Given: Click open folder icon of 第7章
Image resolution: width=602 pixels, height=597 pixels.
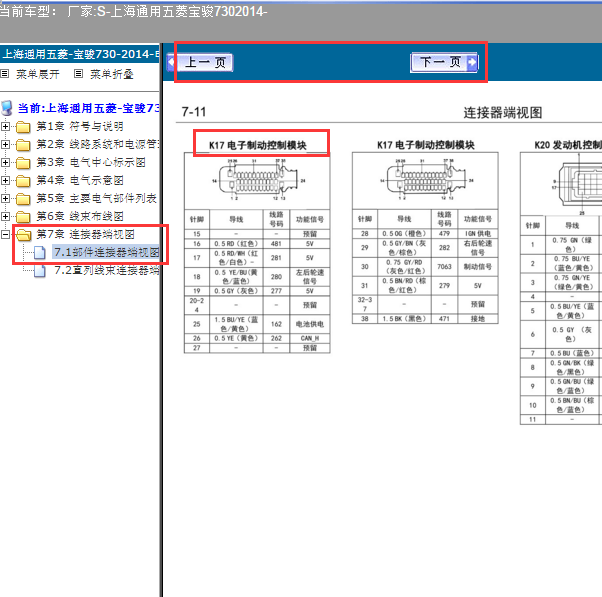Looking at the screenshot, I should coord(23,235).
